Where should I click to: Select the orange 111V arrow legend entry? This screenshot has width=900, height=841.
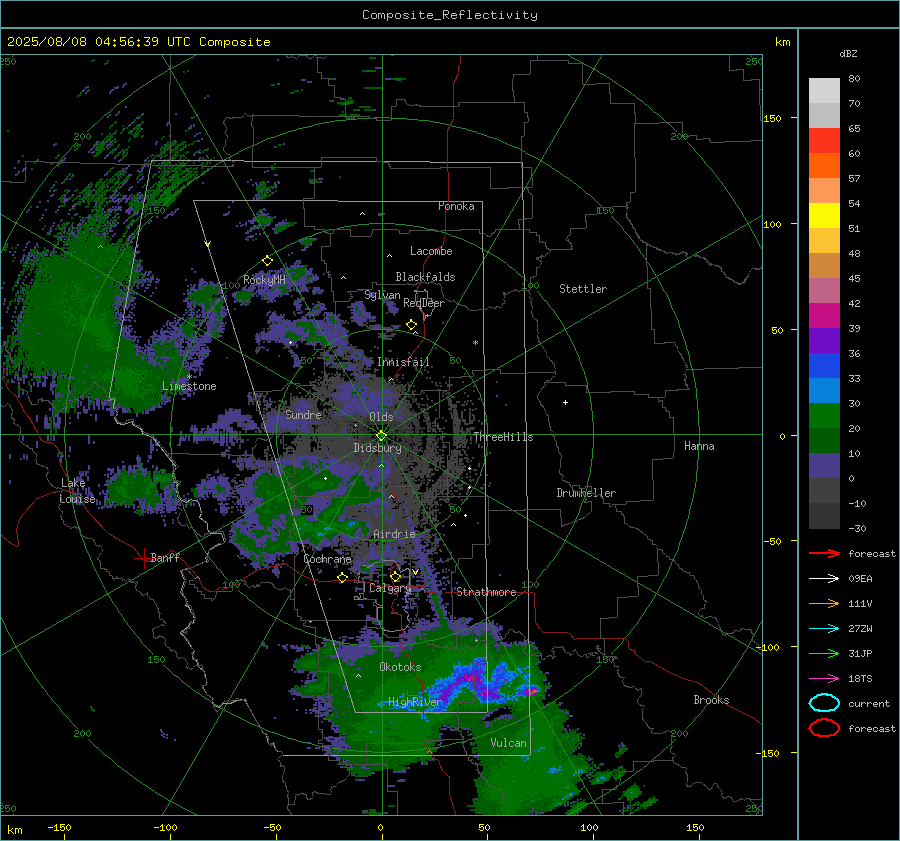coord(824,603)
